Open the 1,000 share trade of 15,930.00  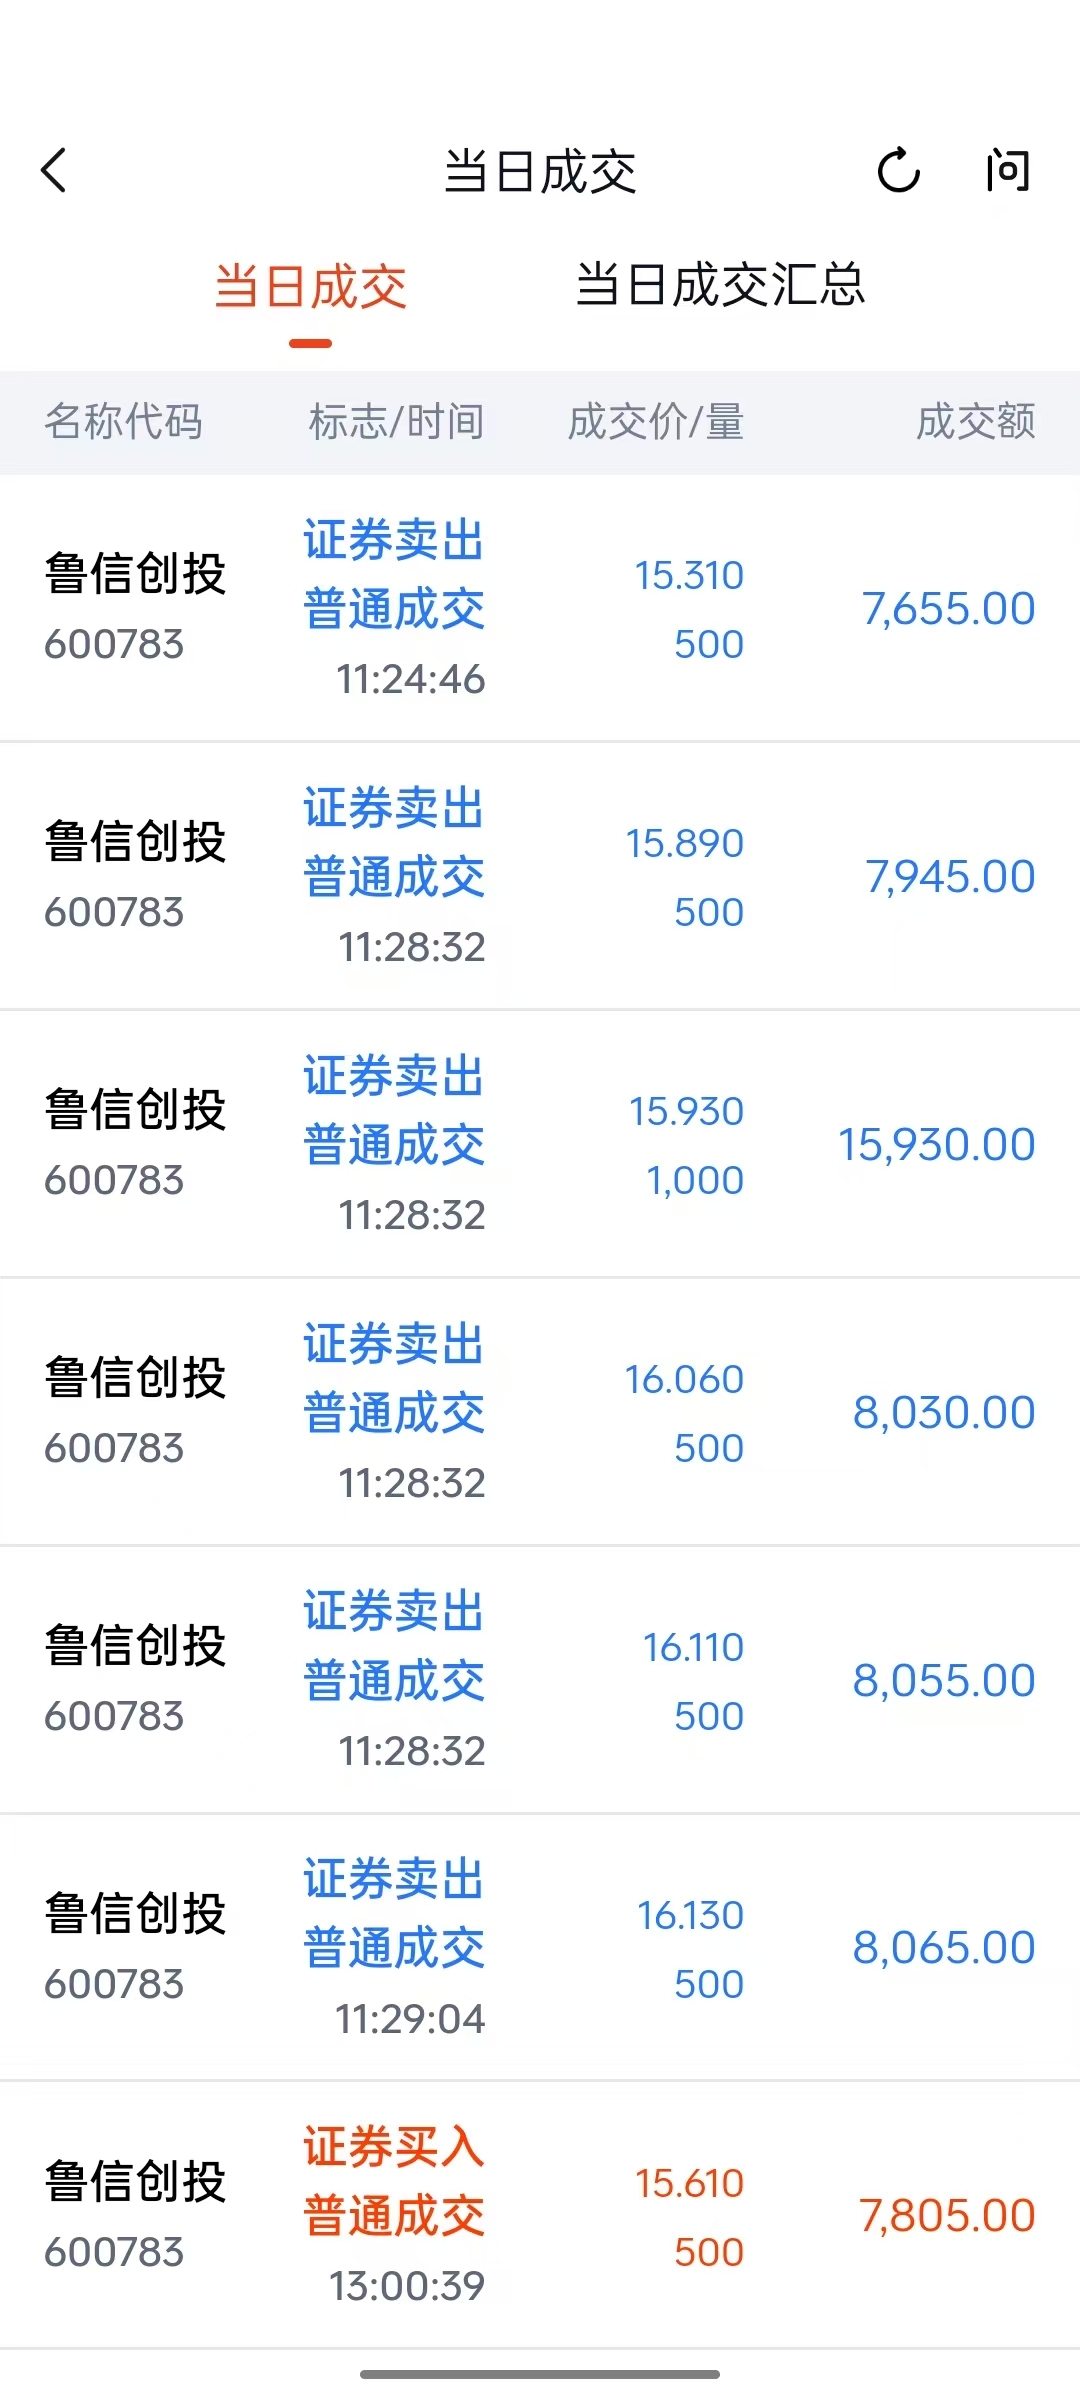point(540,1144)
